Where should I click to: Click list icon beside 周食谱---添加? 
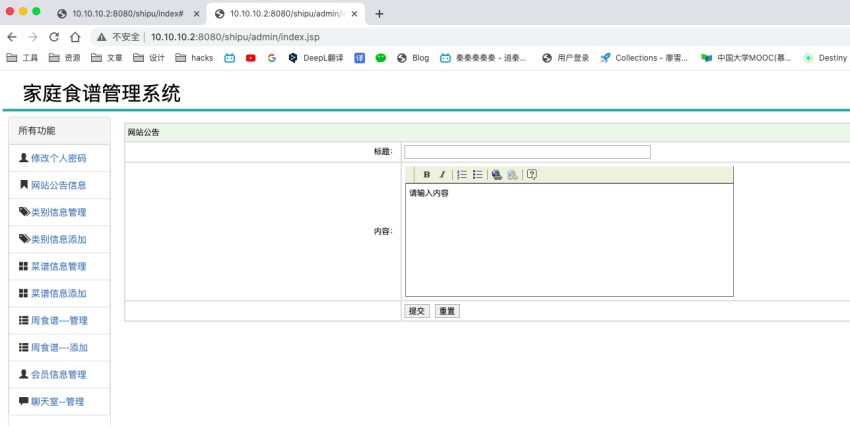(23, 347)
